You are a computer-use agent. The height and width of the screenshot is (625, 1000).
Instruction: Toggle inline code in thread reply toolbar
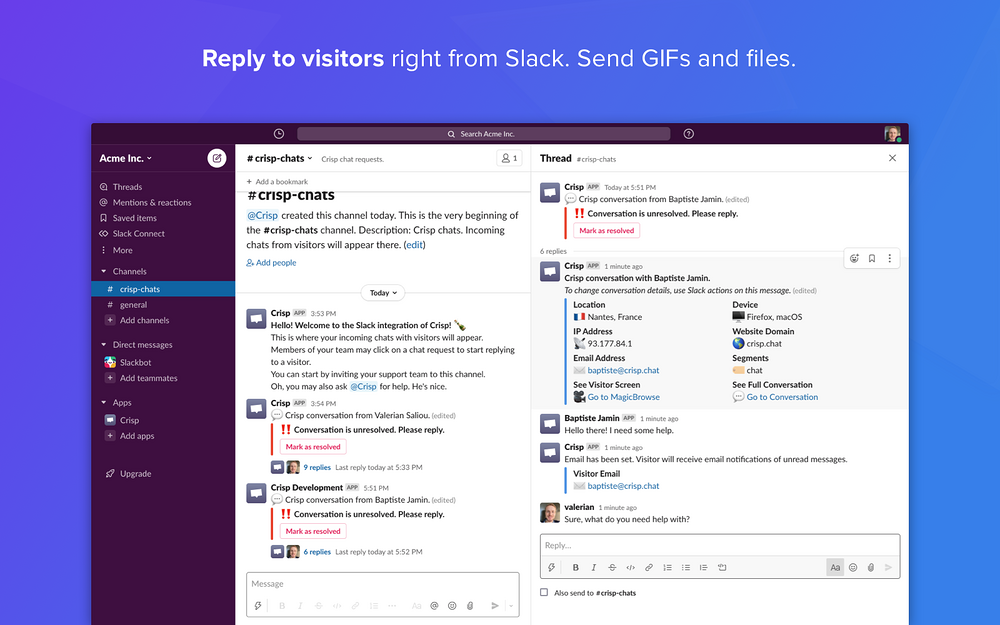(630, 568)
